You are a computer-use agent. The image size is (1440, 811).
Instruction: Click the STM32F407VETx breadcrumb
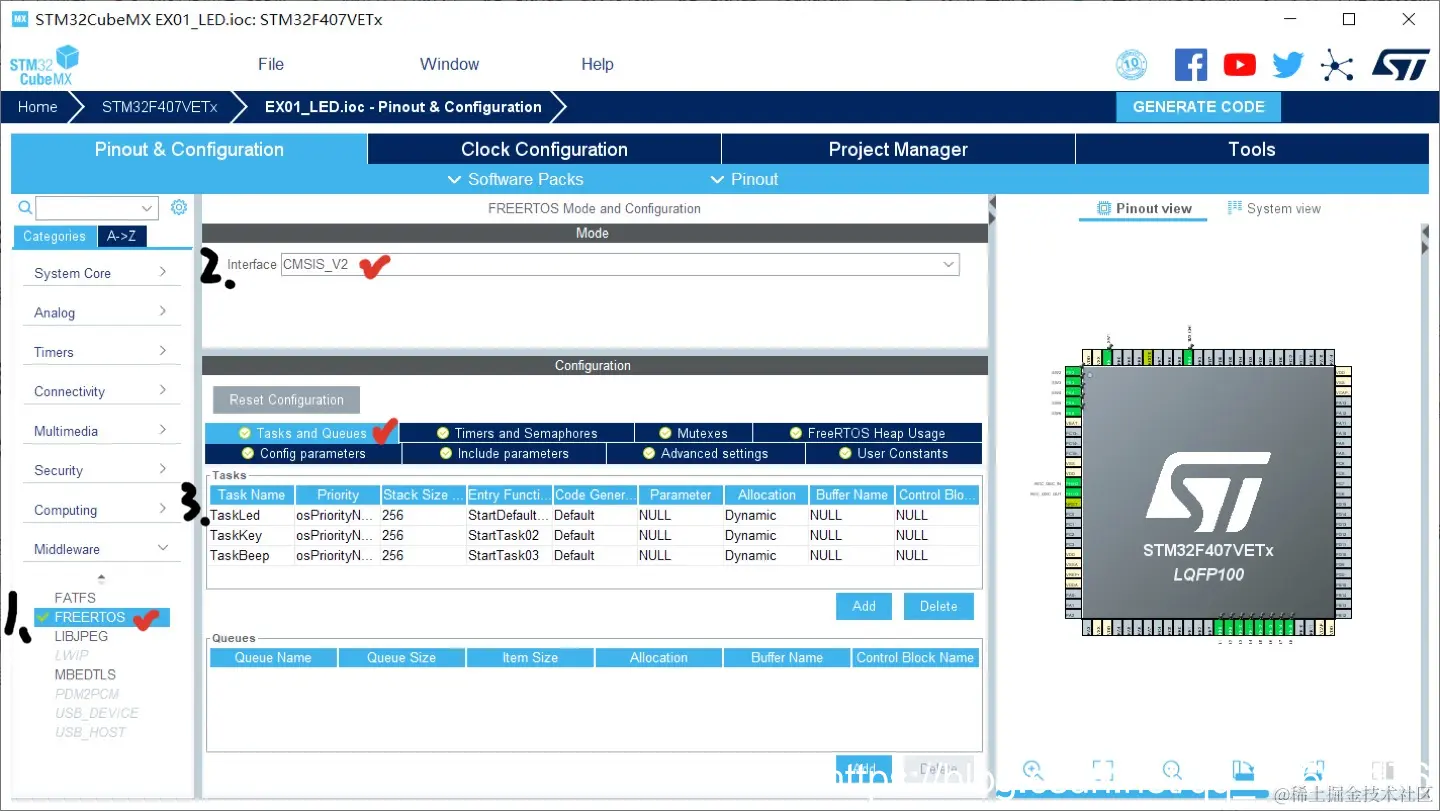coord(159,107)
